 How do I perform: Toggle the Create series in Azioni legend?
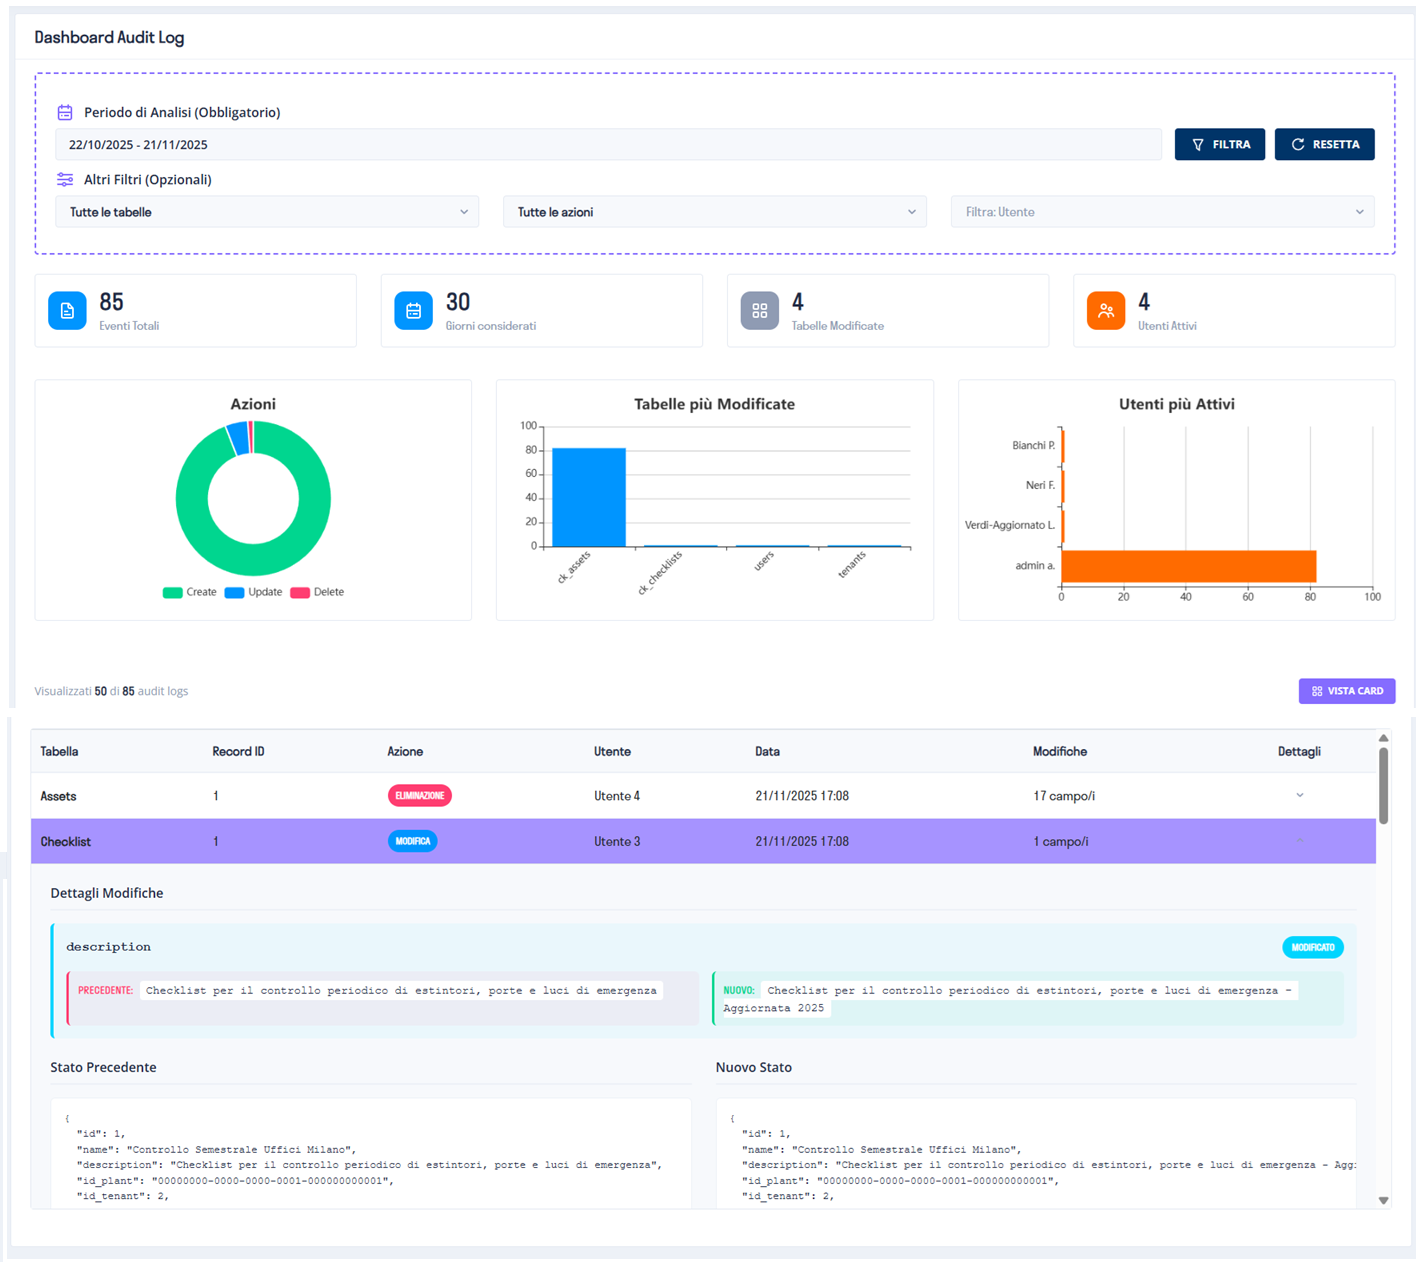[x=189, y=592]
